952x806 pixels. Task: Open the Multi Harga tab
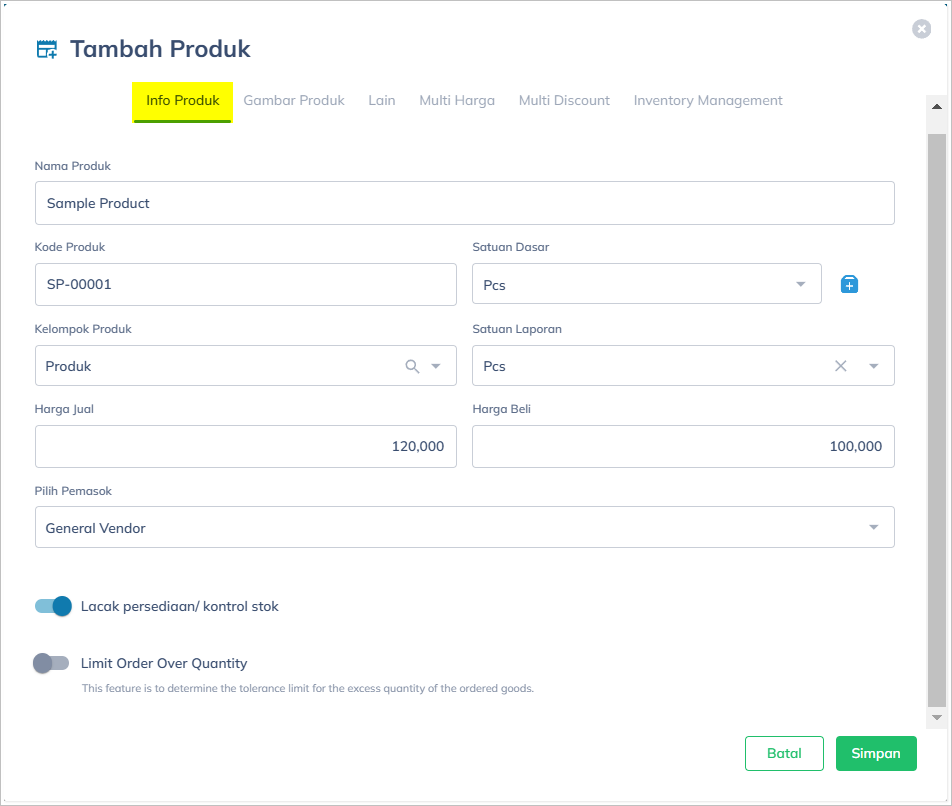[x=457, y=101]
